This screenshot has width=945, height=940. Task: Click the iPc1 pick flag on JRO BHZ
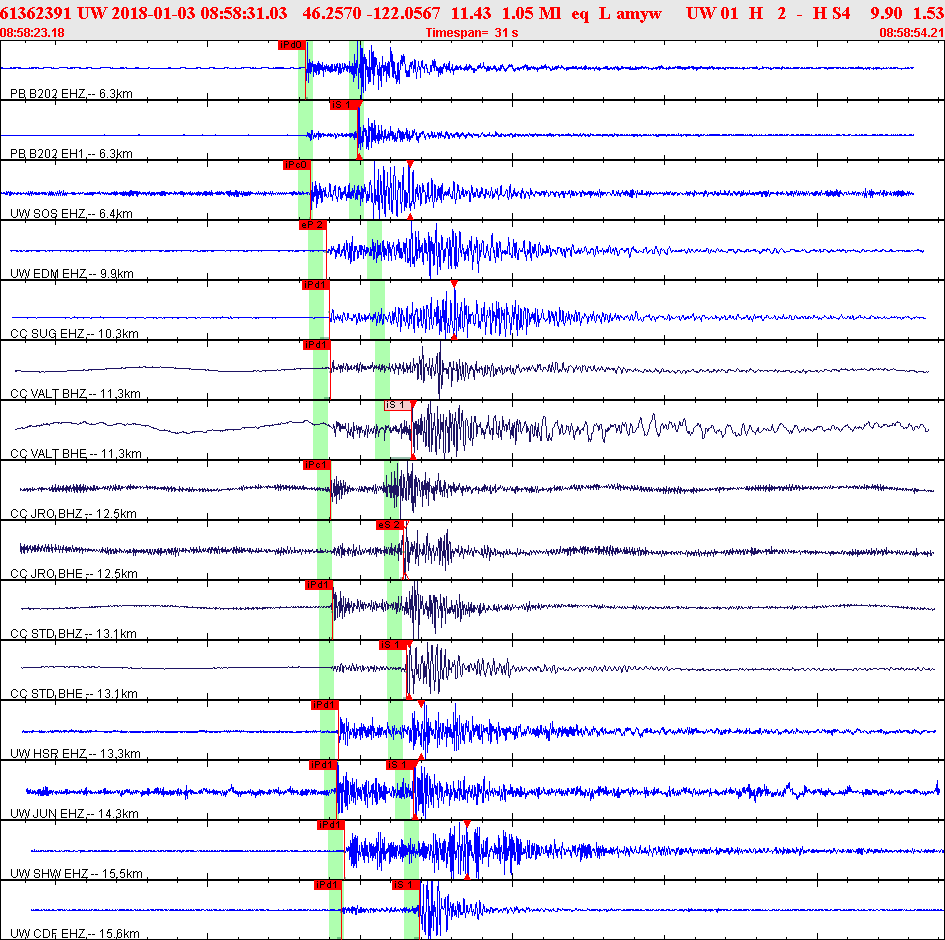[x=317, y=465]
